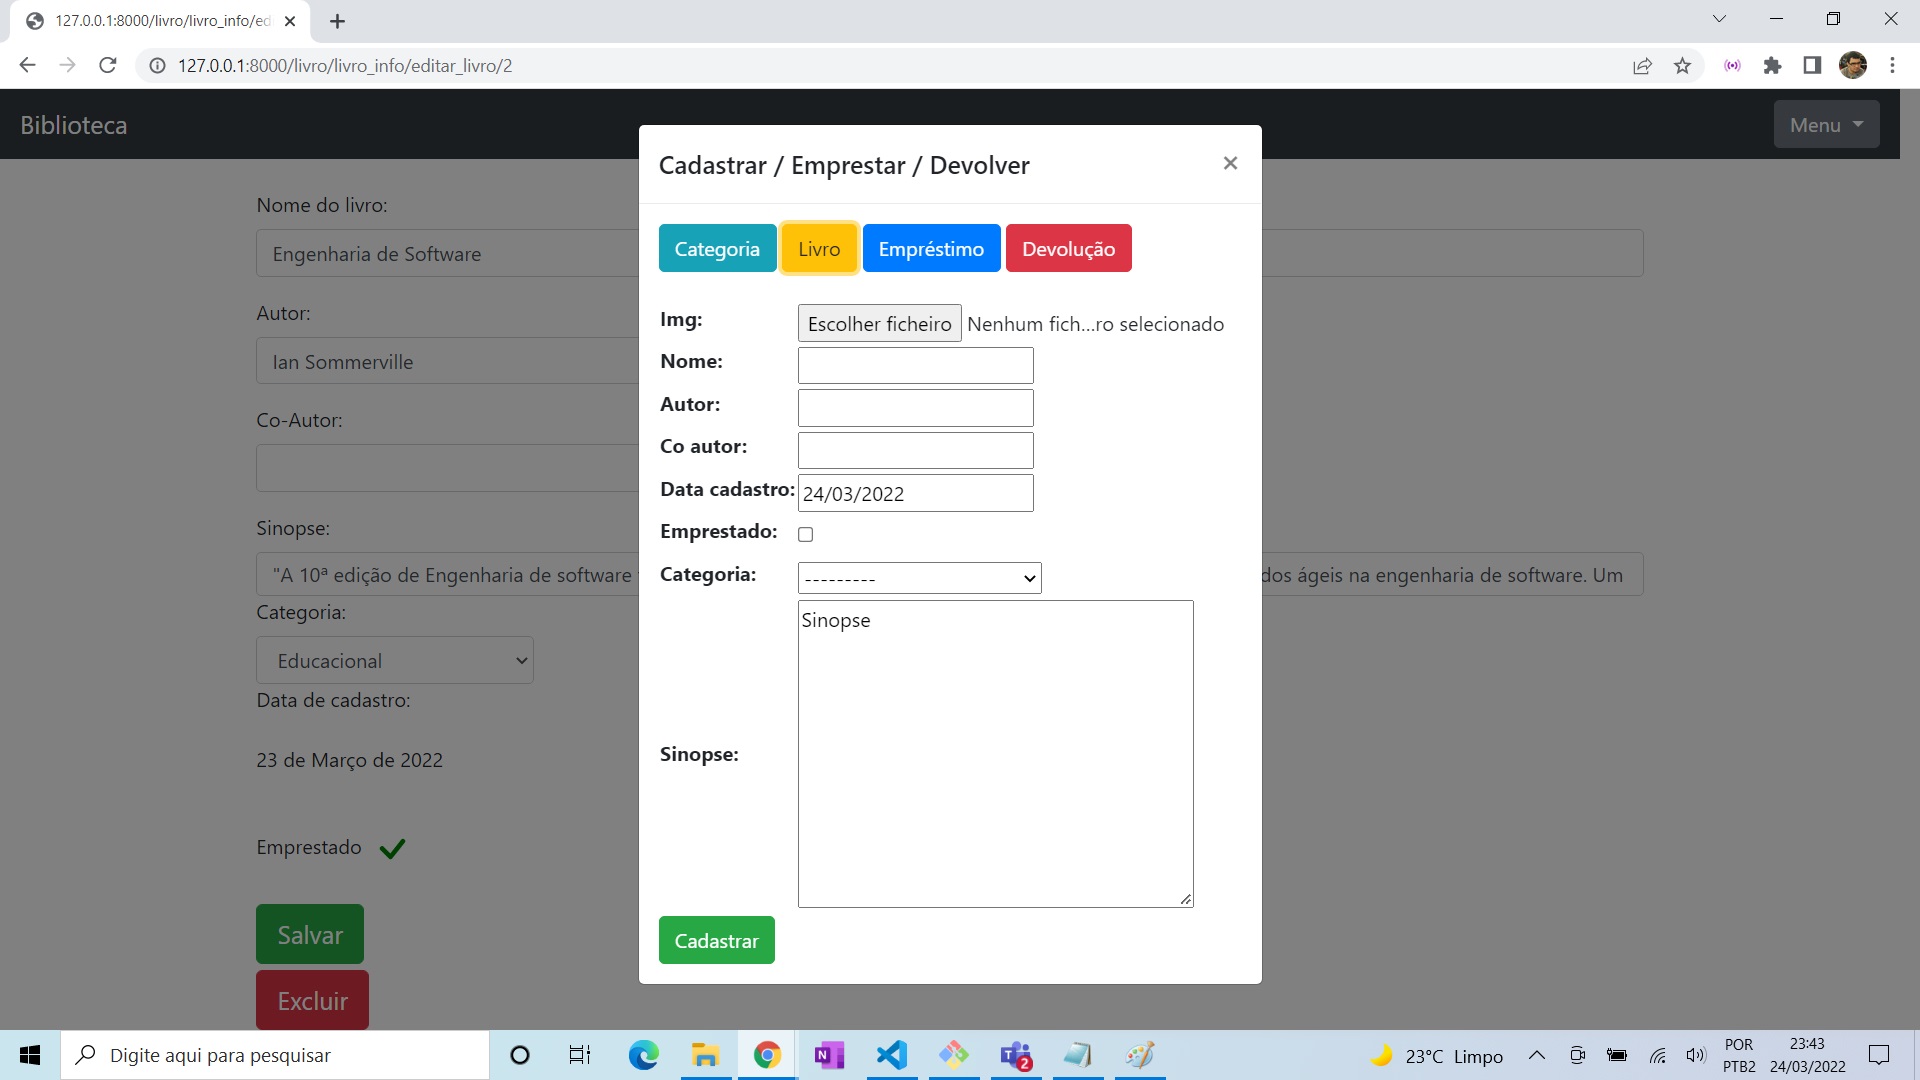Bookmark this page with the star icon

(x=1682, y=66)
